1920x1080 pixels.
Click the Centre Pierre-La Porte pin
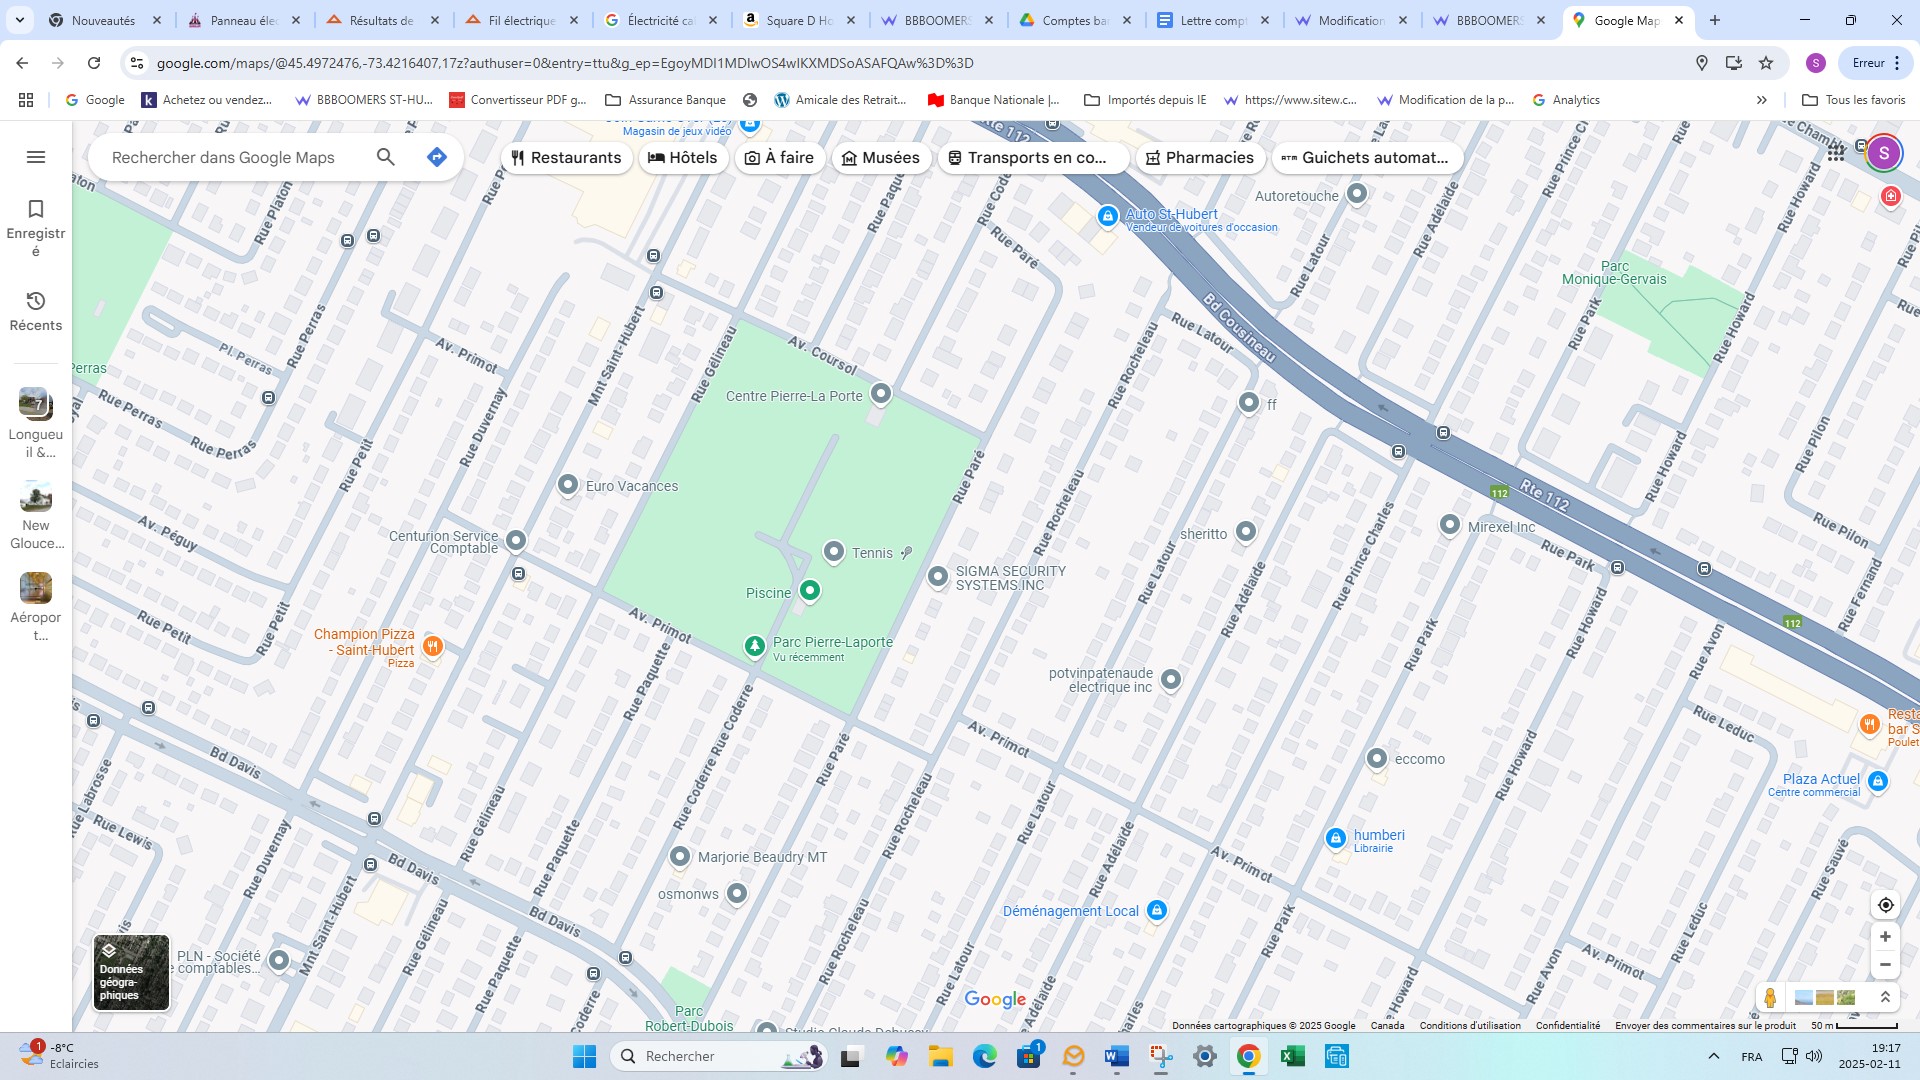tap(881, 394)
